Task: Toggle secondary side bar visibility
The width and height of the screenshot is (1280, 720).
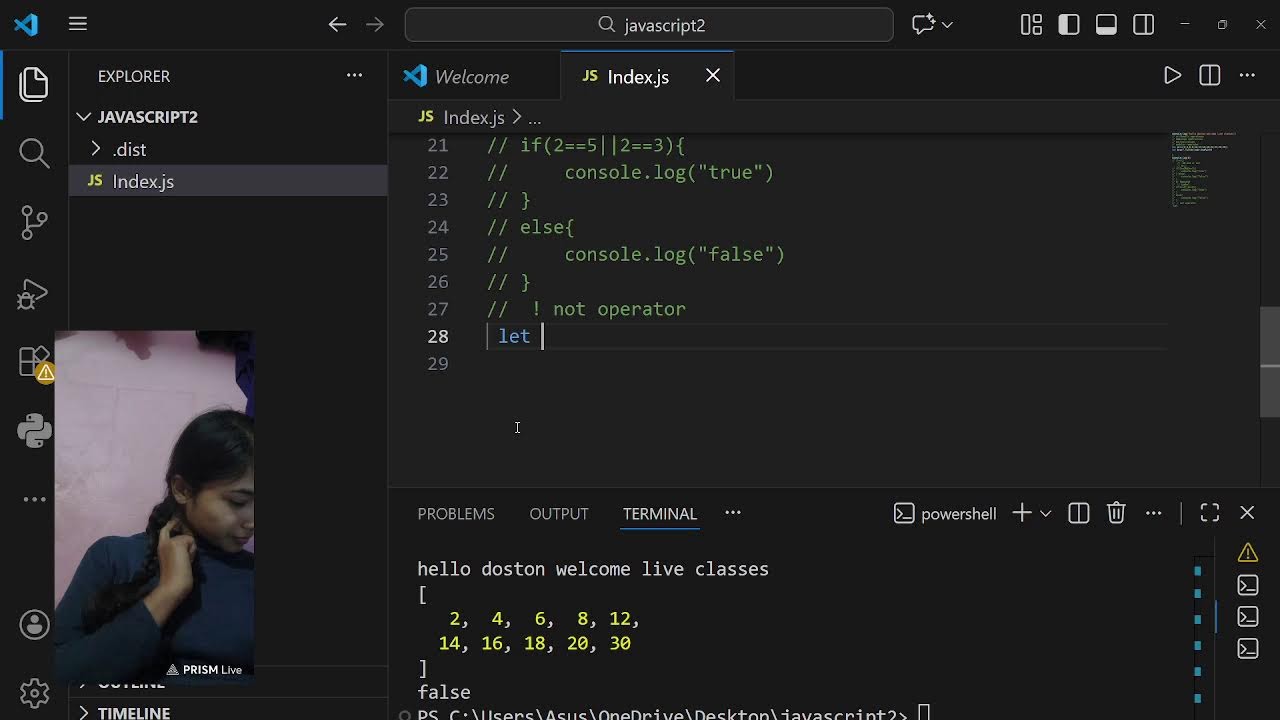Action: [1144, 24]
